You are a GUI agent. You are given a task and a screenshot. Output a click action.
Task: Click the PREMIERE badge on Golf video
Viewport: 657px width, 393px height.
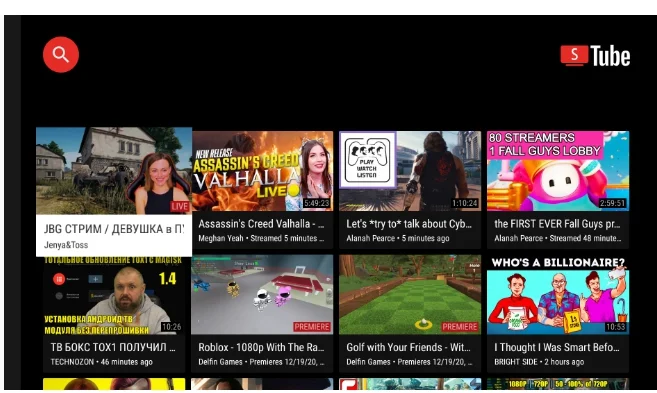point(460,327)
